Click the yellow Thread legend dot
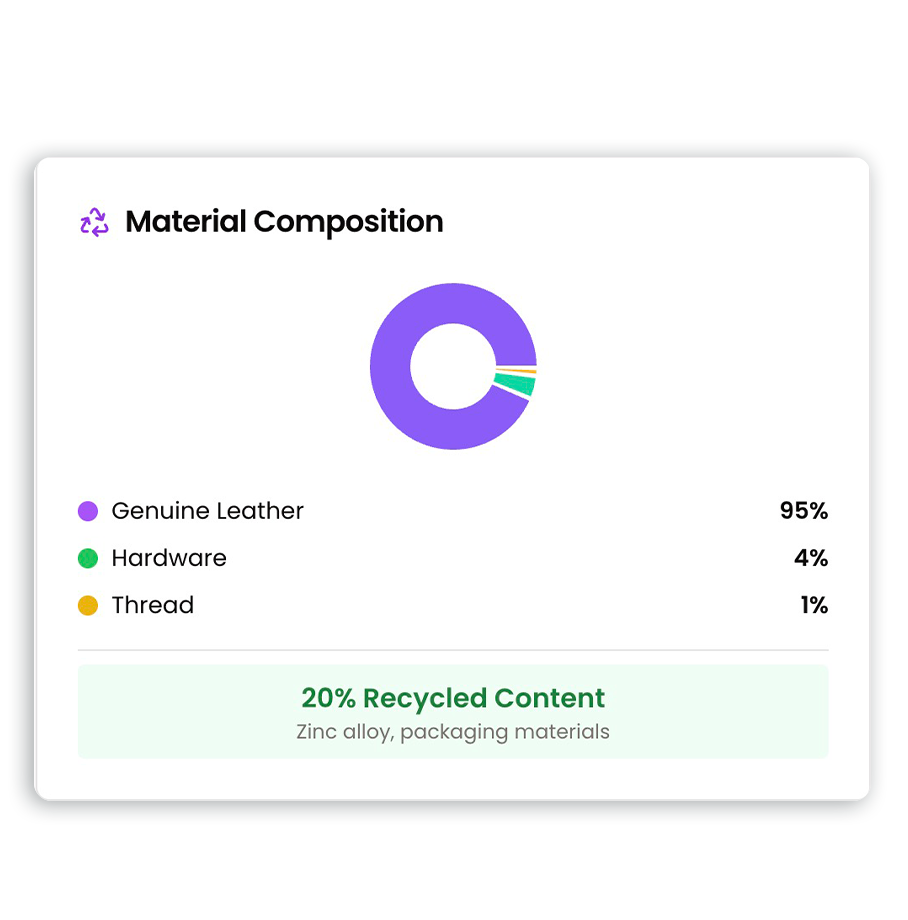This screenshot has height=920, width=908. pos(88,605)
